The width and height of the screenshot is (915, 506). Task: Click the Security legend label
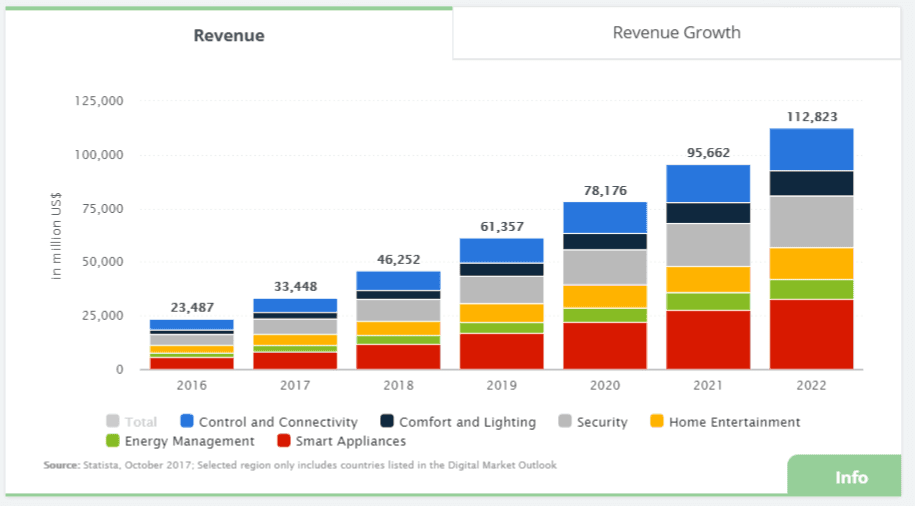pos(602,422)
